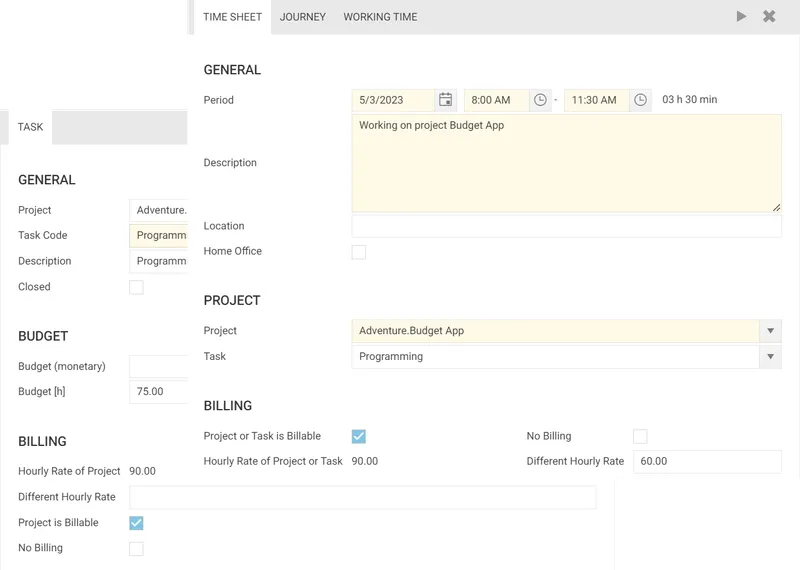Expand the Project dropdown arrow

click(x=770, y=331)
